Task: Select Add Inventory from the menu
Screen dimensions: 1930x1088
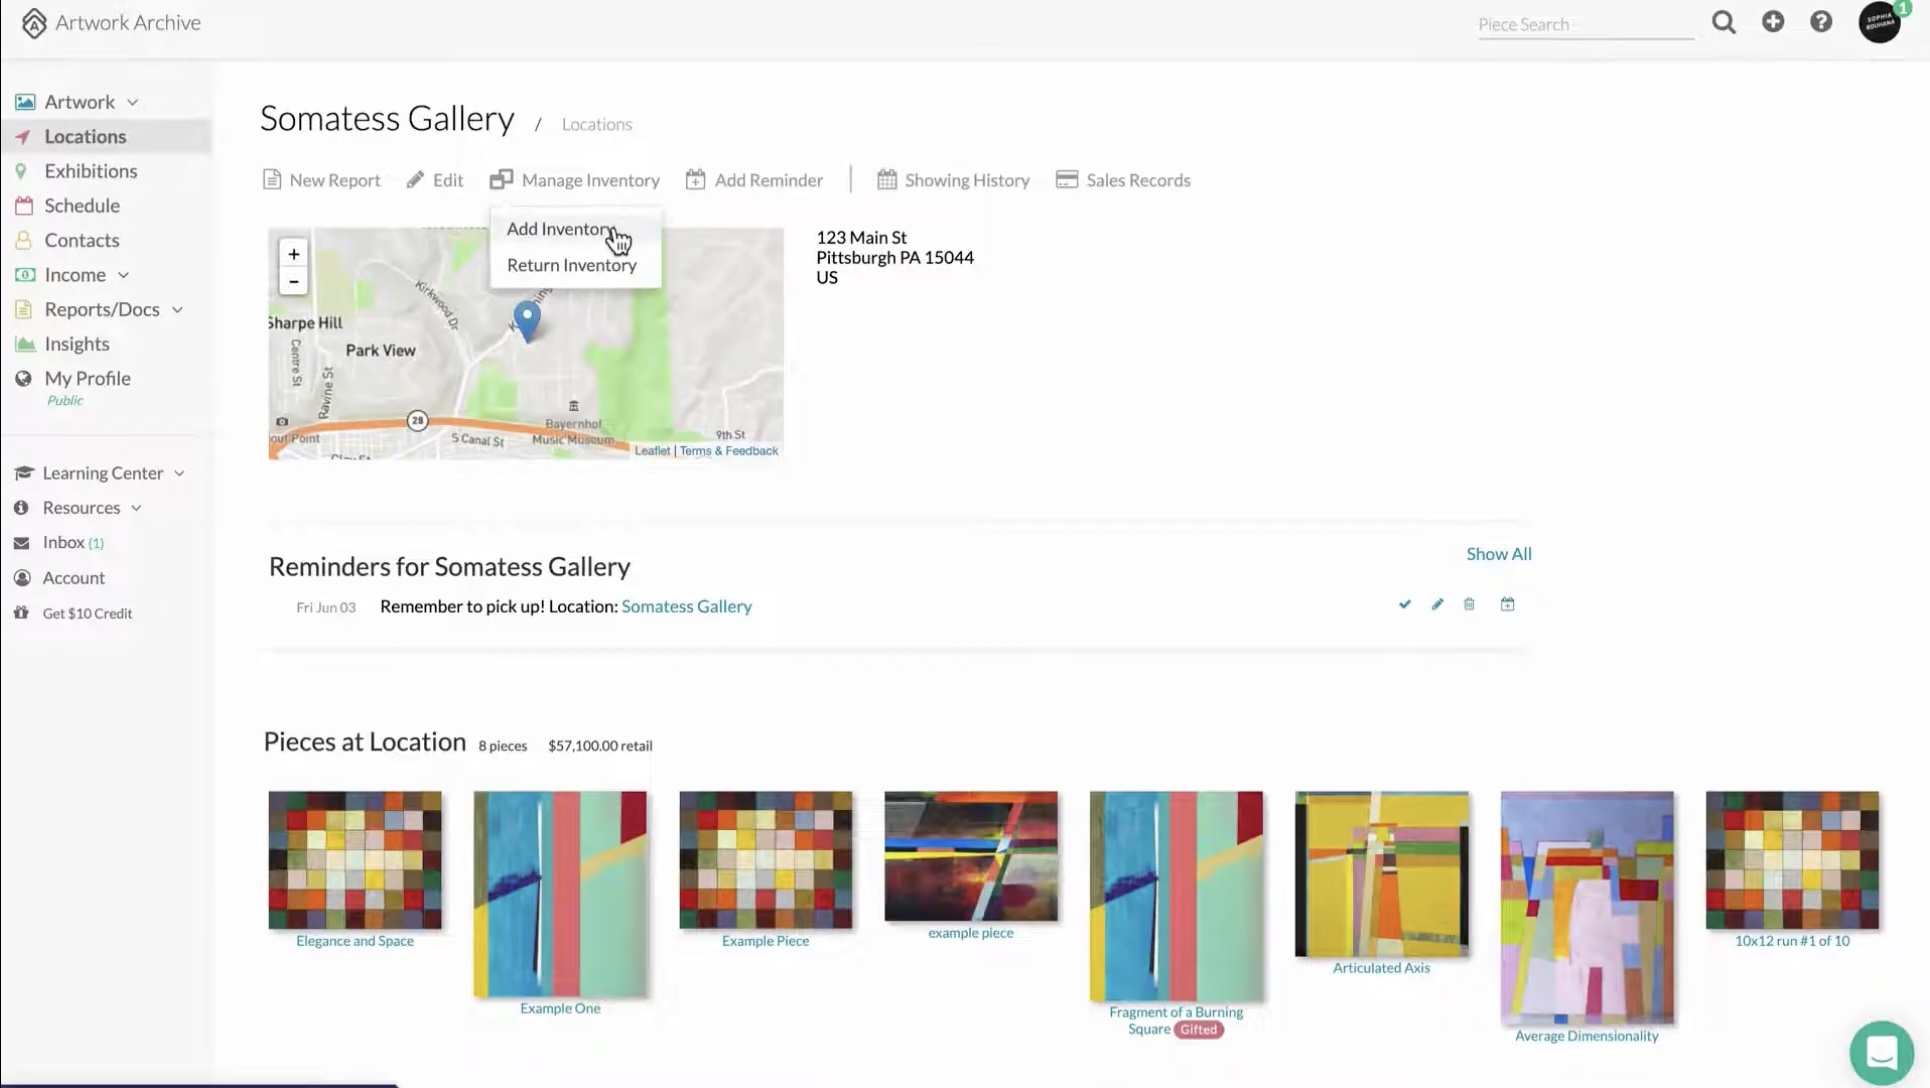Action: pos(560,229)
